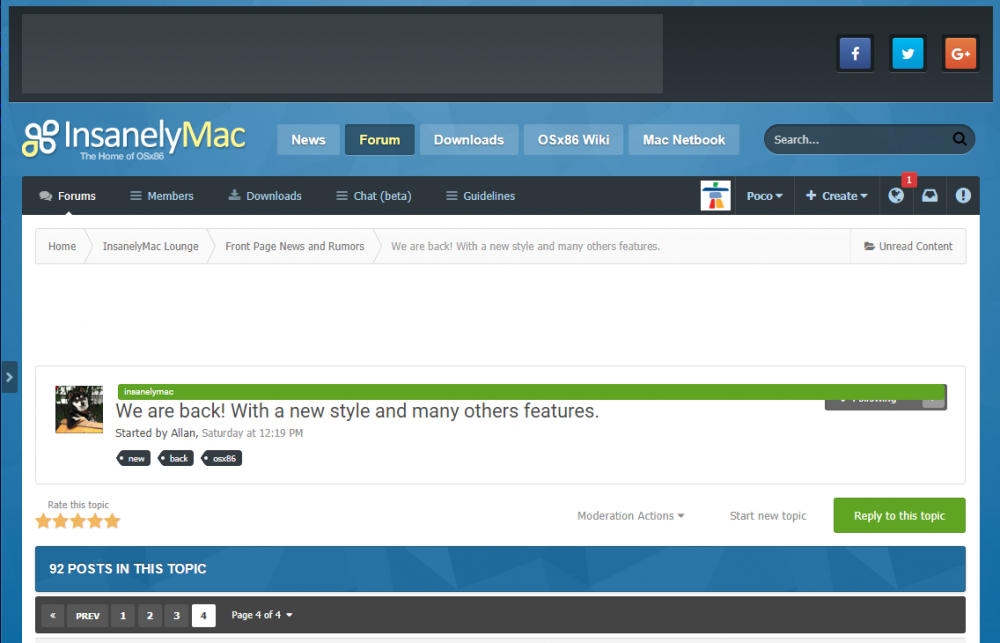This screenshot has height=643, width=1000.
Task: Click the 'back' tag
Action: point(176,458)
